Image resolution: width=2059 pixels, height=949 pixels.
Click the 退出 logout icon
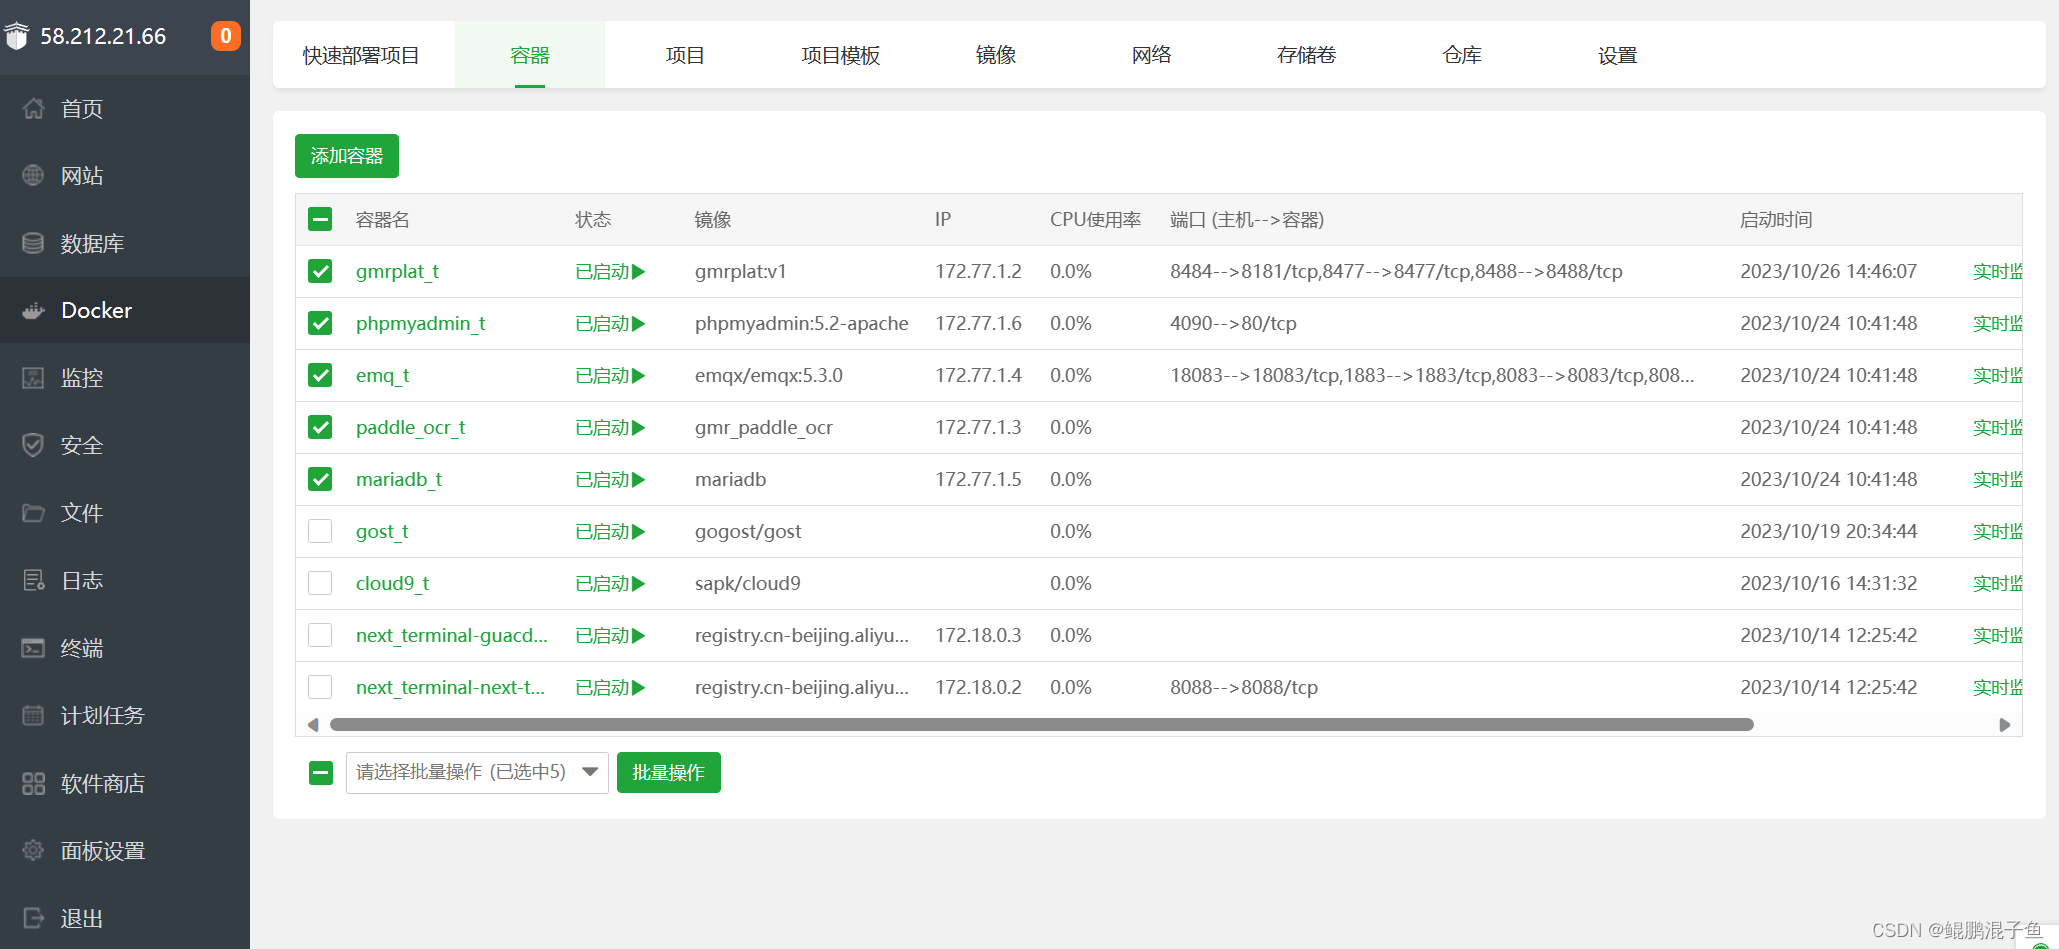pos(34,918)
